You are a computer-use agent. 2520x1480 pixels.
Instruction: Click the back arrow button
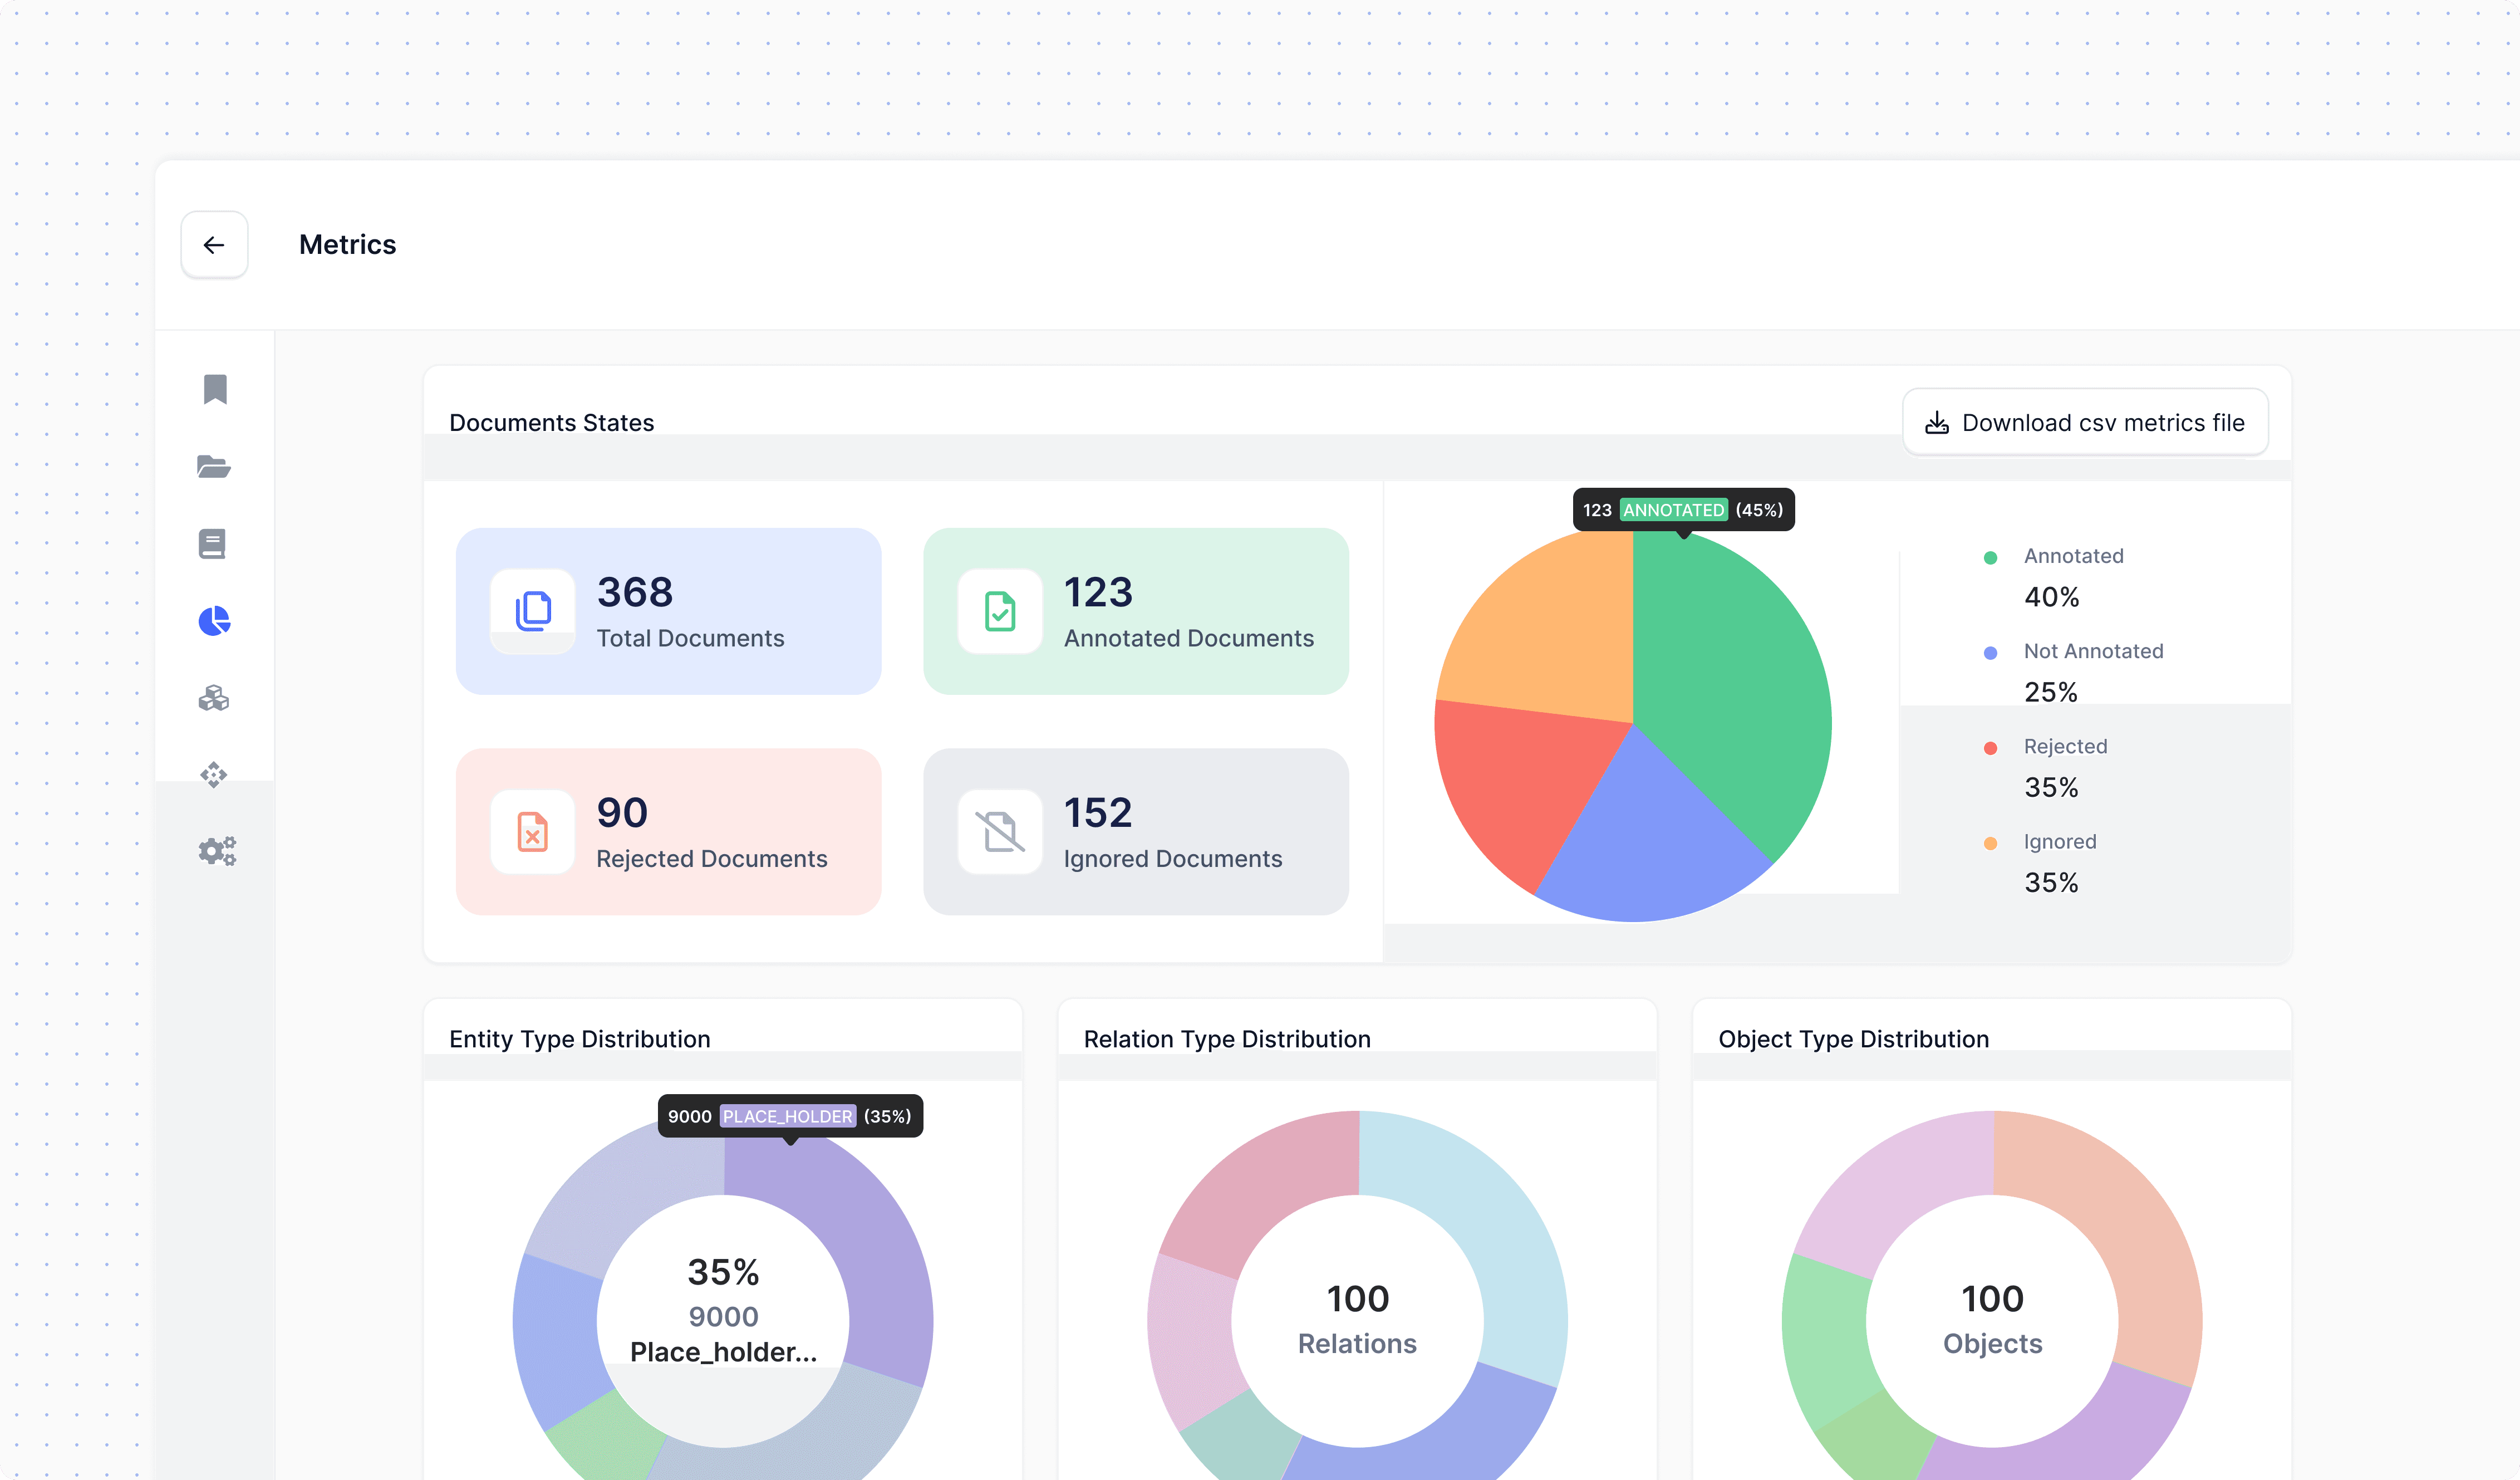tap(214, 245)
